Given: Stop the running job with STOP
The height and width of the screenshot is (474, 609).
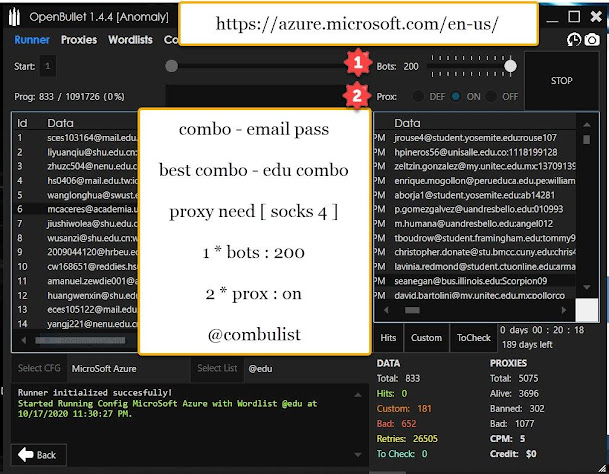Looking at the screenshot, I should coord(561,81).
